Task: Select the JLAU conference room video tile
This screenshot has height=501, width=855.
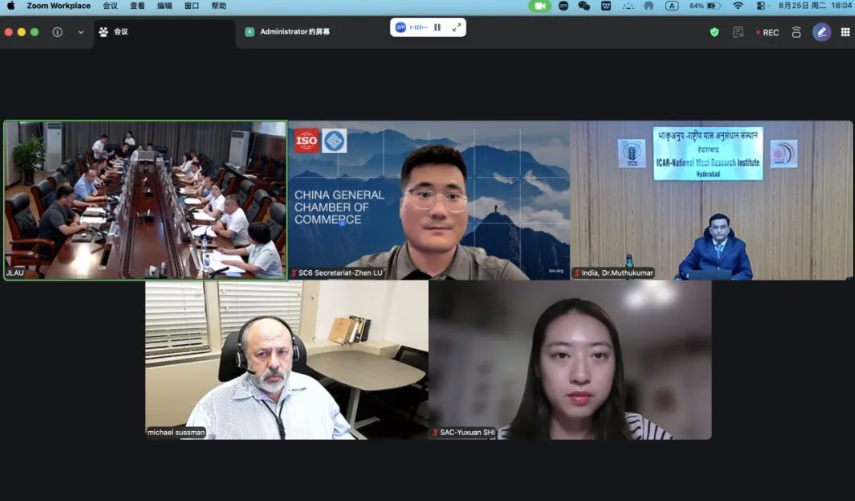Action: click(146, 200)
